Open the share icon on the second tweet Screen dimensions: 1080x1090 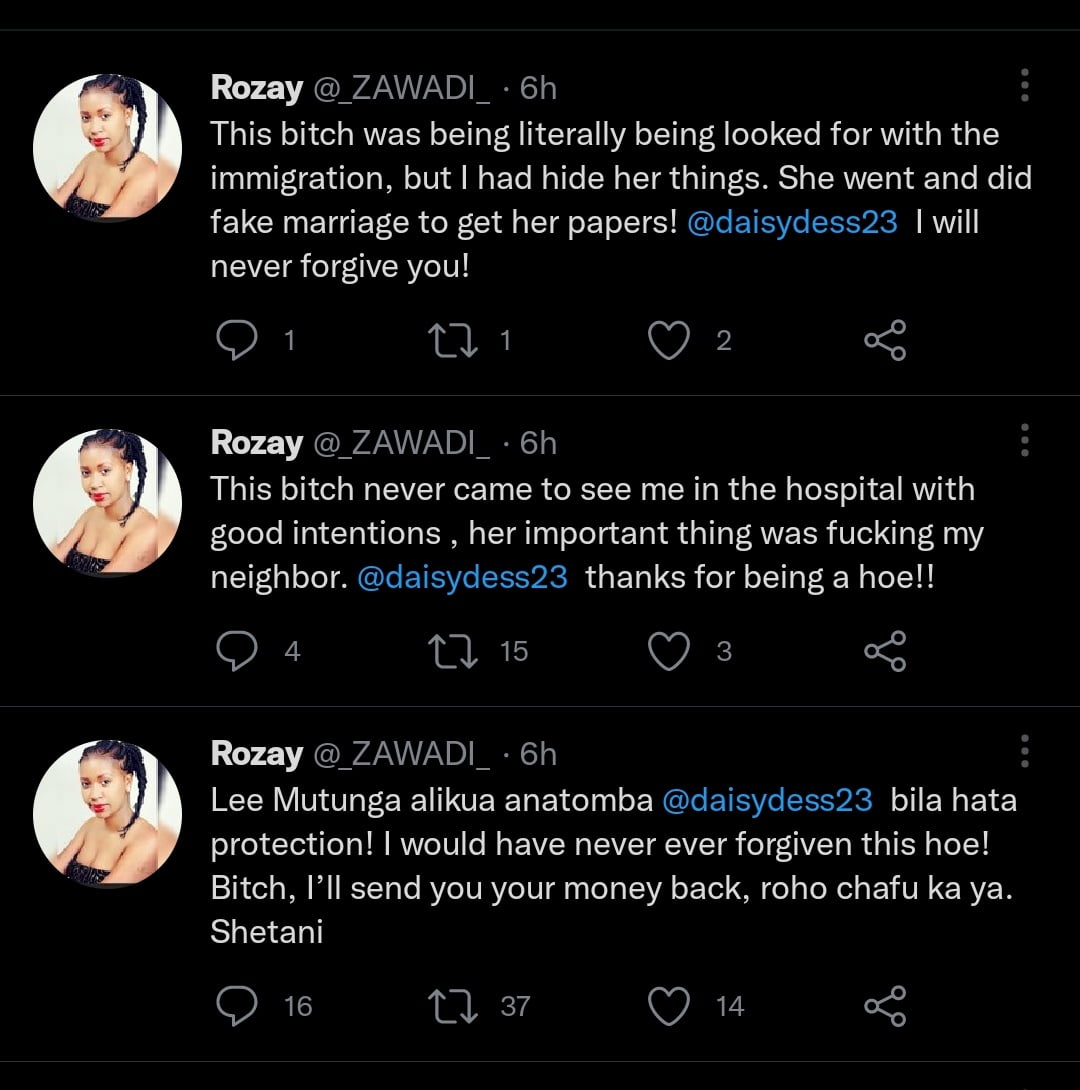(x=884, y=650)
